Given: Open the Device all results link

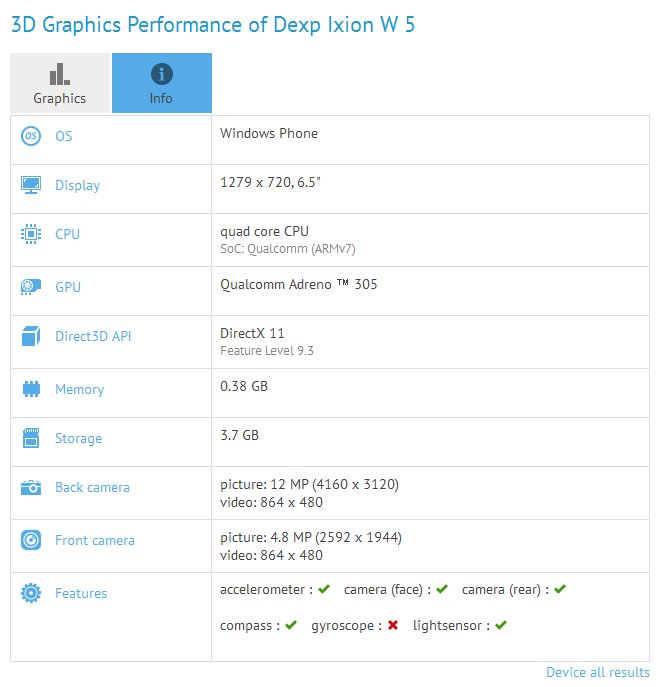Looking at the screenshot, I should (598, 672).
